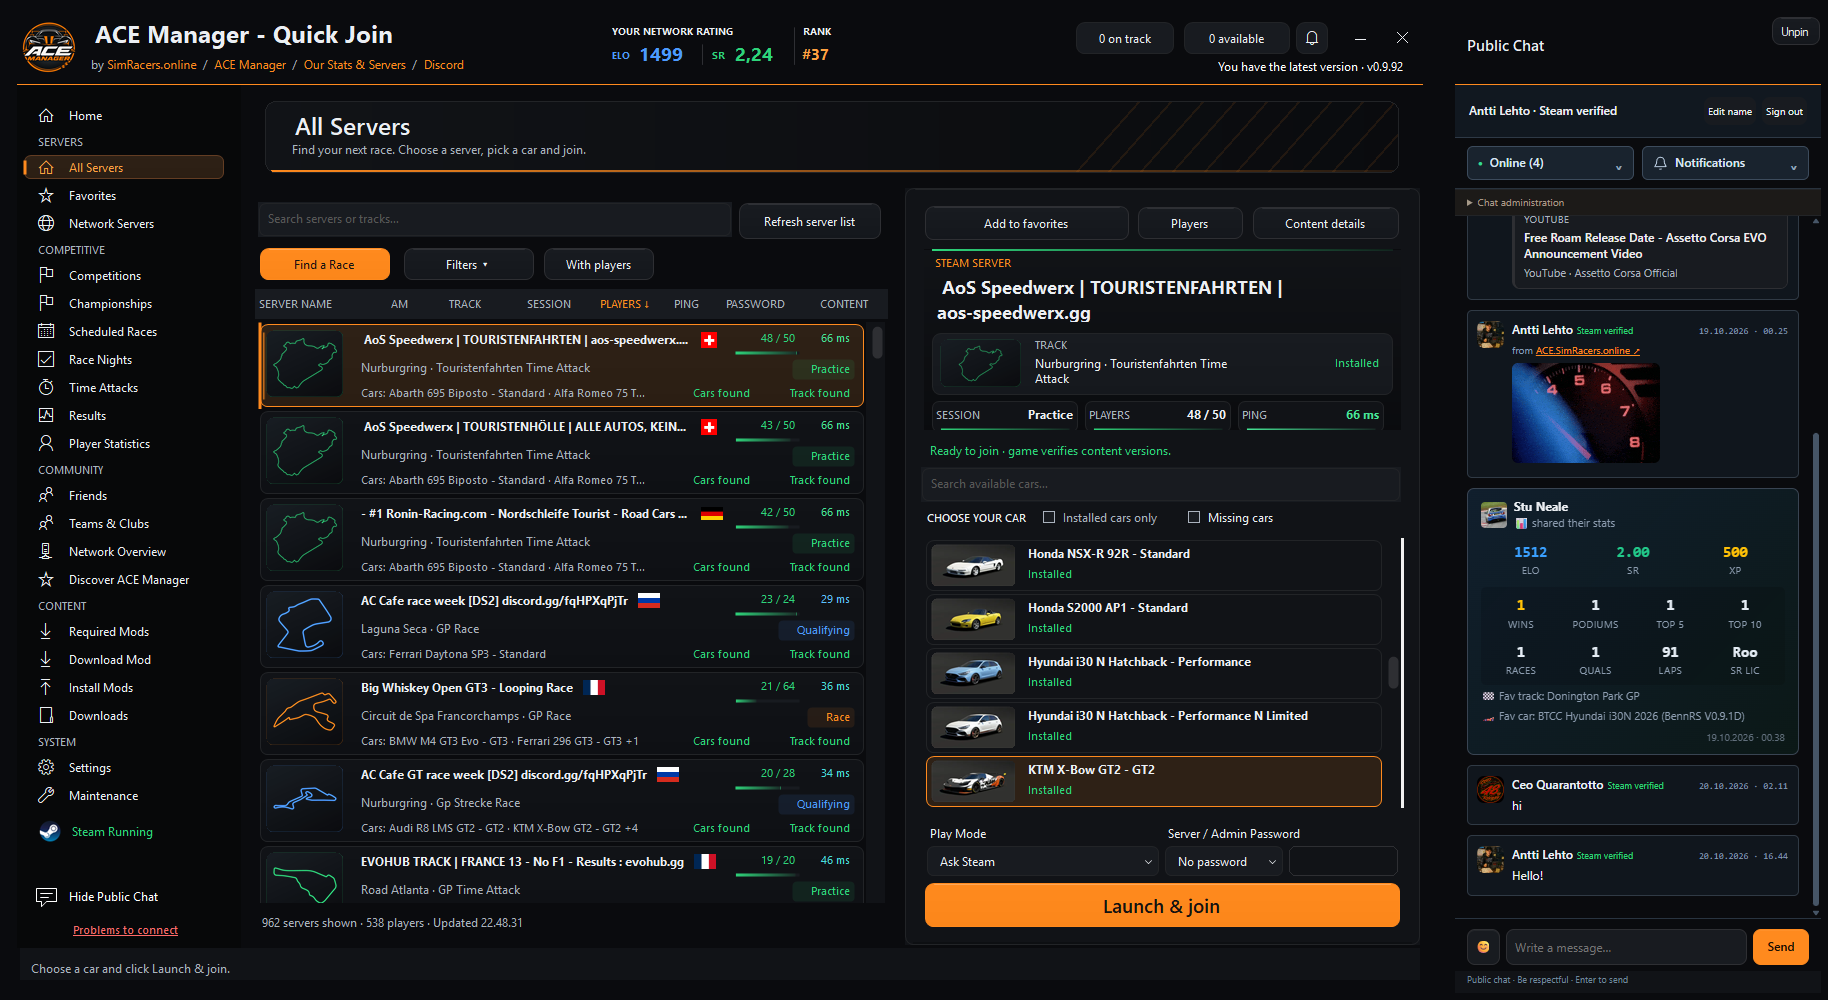Unpin the Public Chat panel
The width and height of the screenshot is (1828, 1000).
(1794, 32)
